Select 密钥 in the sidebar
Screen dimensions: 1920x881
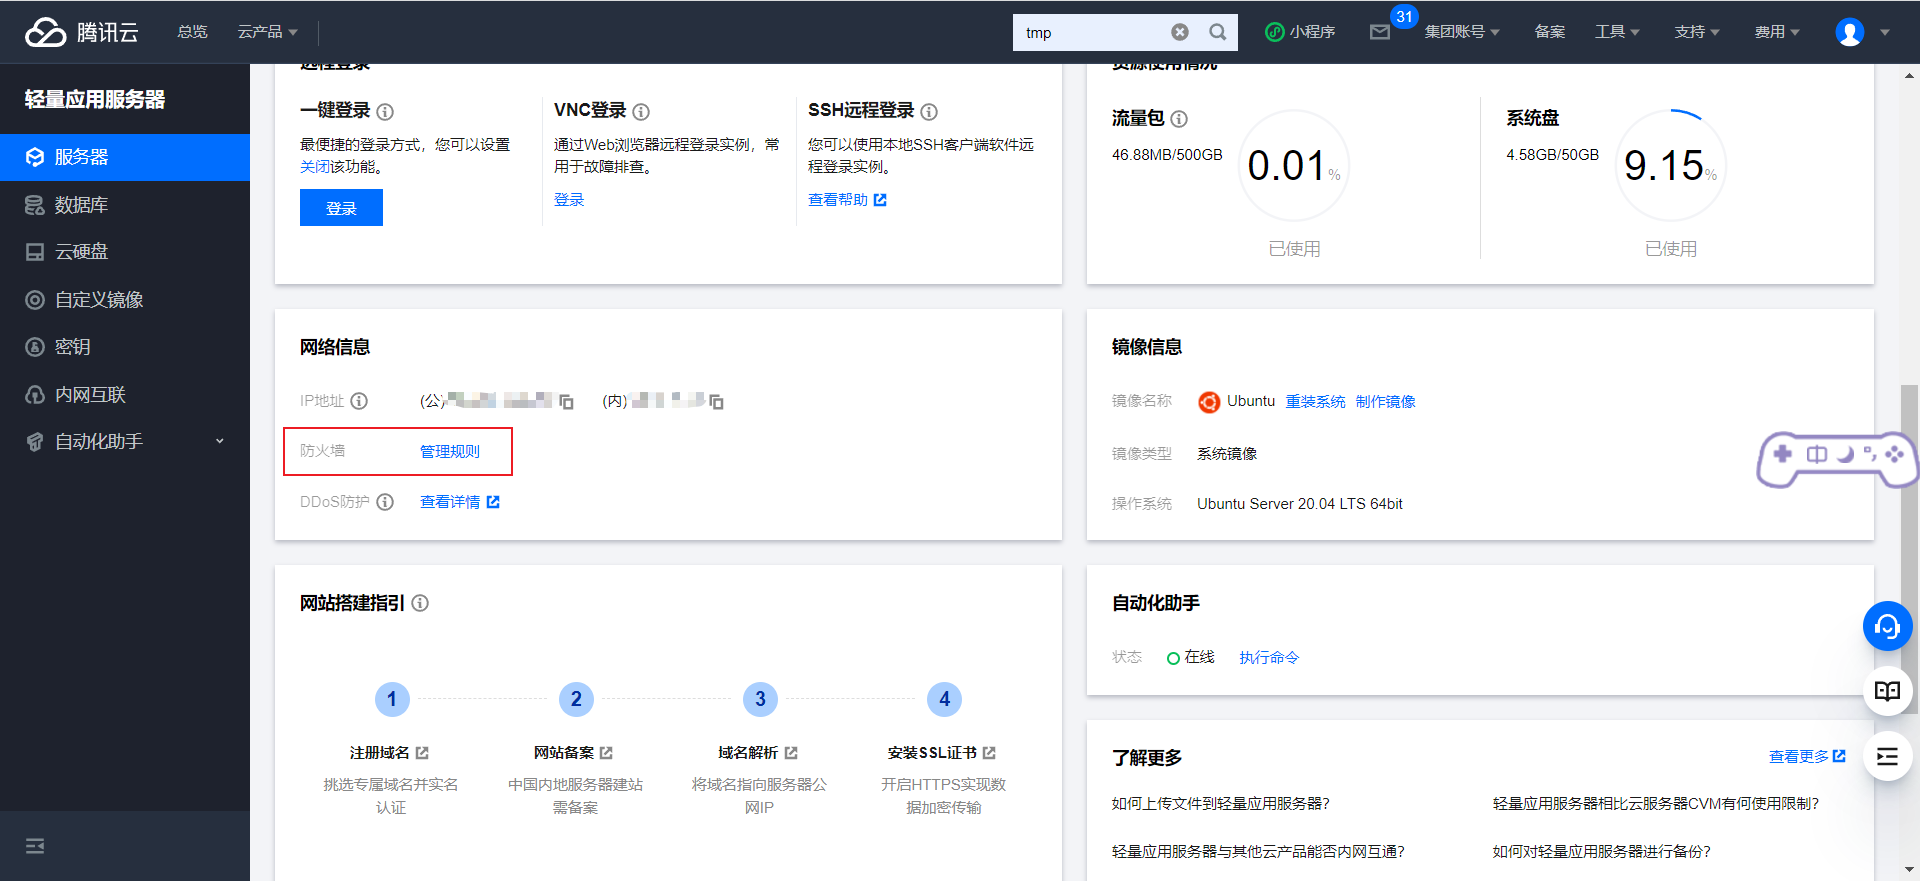[x=125, y=347]
